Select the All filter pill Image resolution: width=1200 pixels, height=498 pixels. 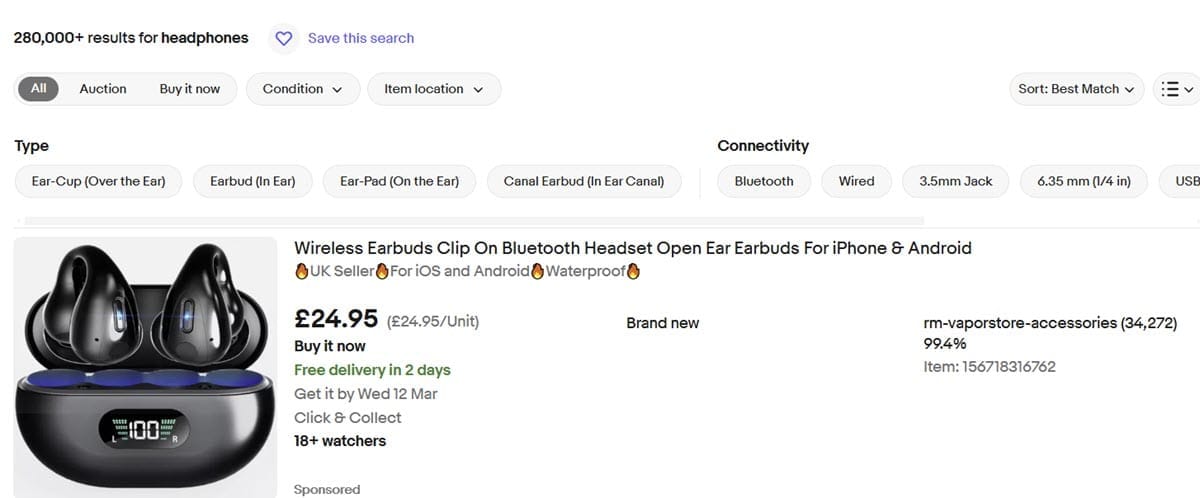[38, 89]
